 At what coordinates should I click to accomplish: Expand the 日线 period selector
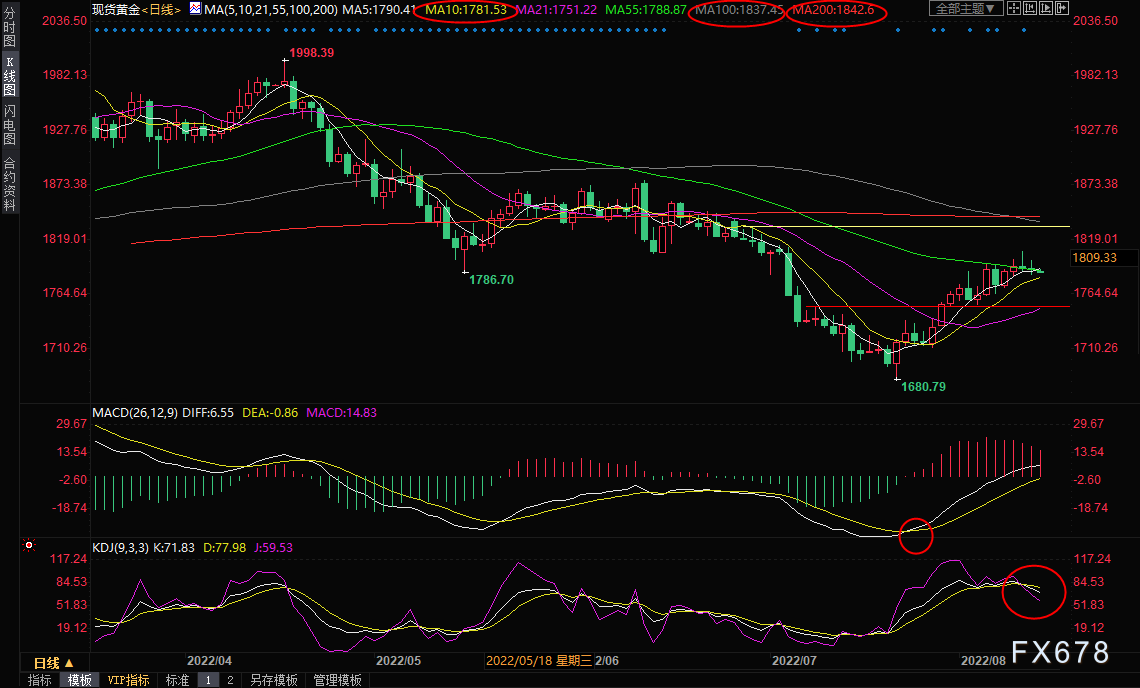point(54,663)
